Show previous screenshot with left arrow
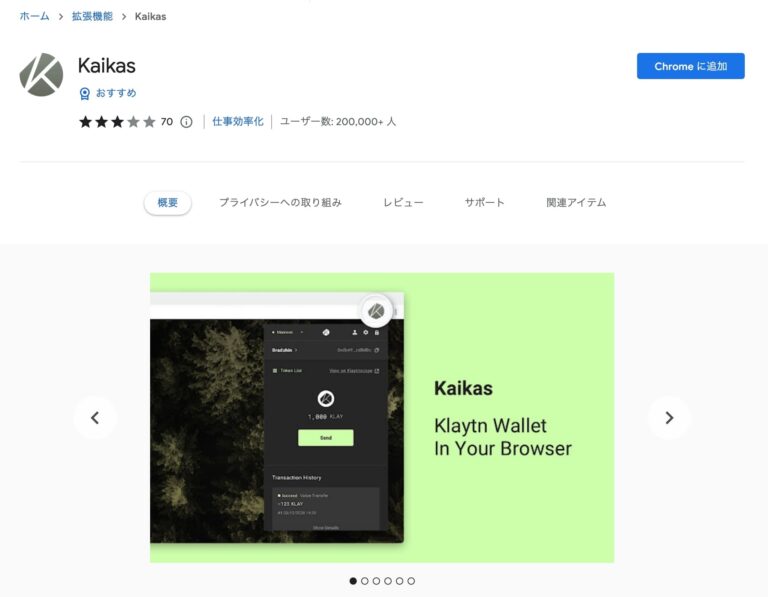The height and width of the screenshot is (597, 768). [95, 418]
